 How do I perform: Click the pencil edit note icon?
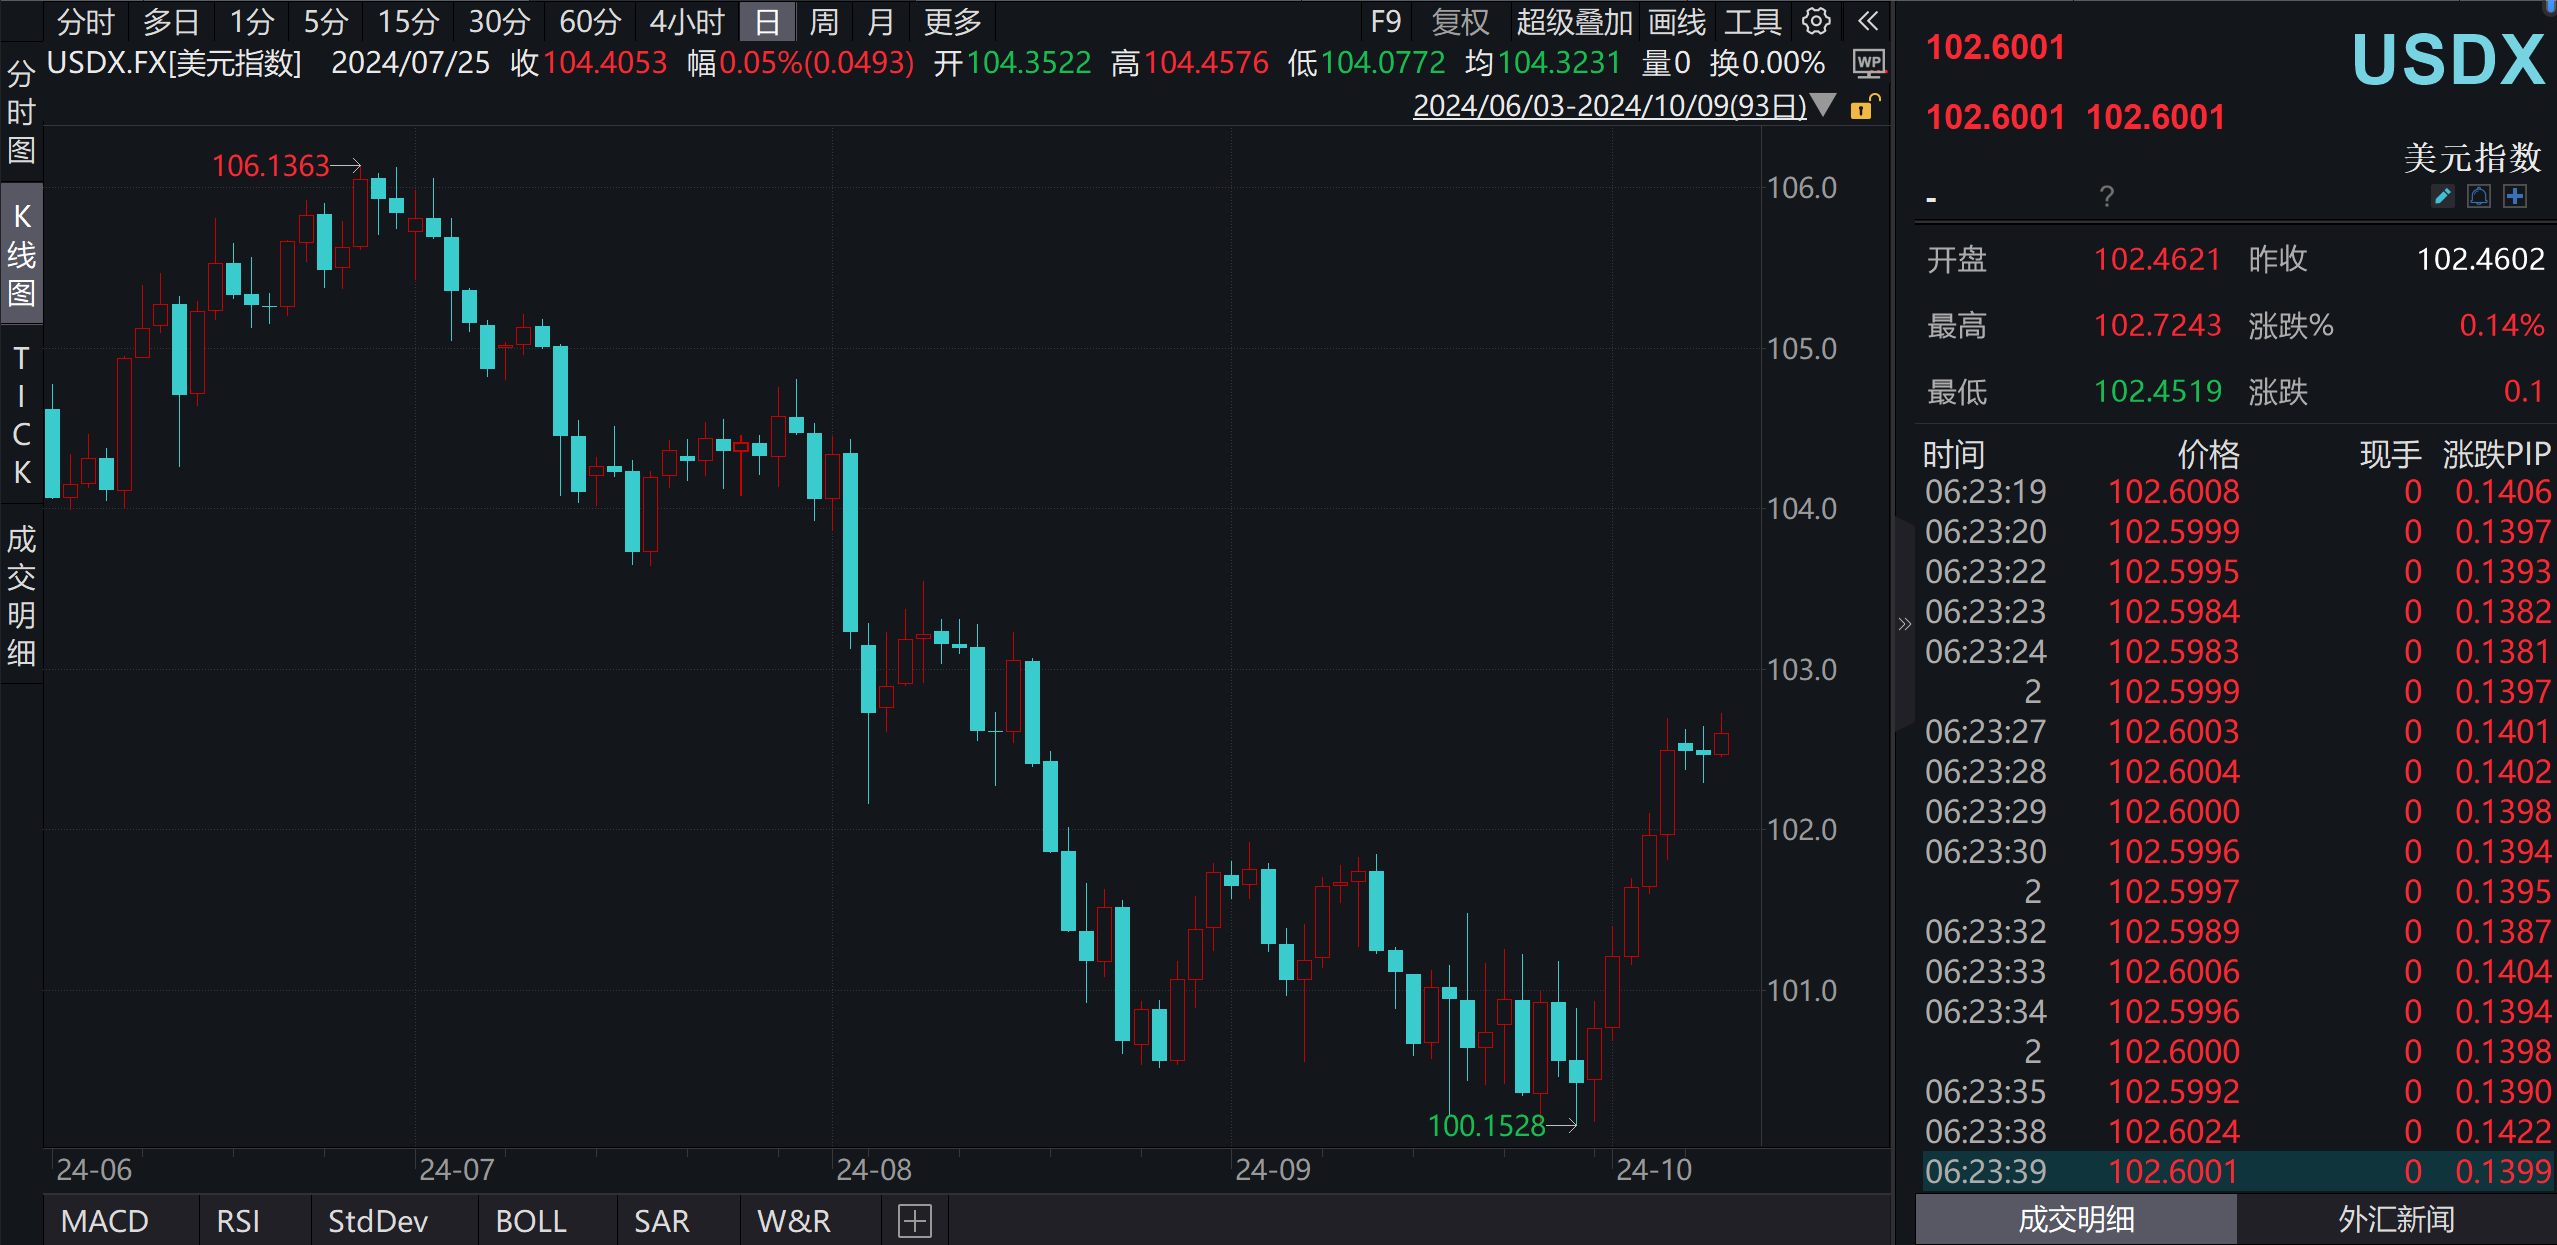point(2442,196)
